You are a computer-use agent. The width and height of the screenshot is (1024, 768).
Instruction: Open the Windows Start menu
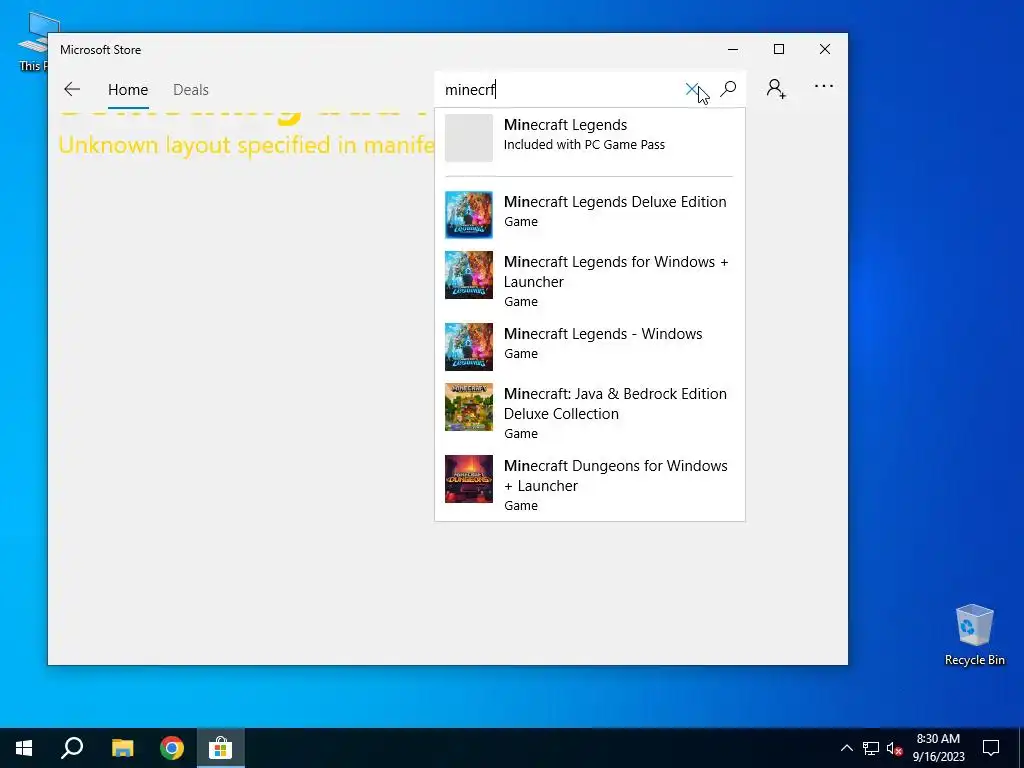click(24, 748)
